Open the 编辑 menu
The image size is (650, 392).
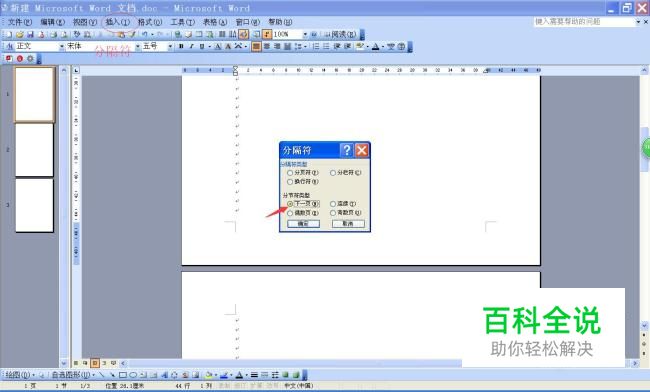(52, 22)
